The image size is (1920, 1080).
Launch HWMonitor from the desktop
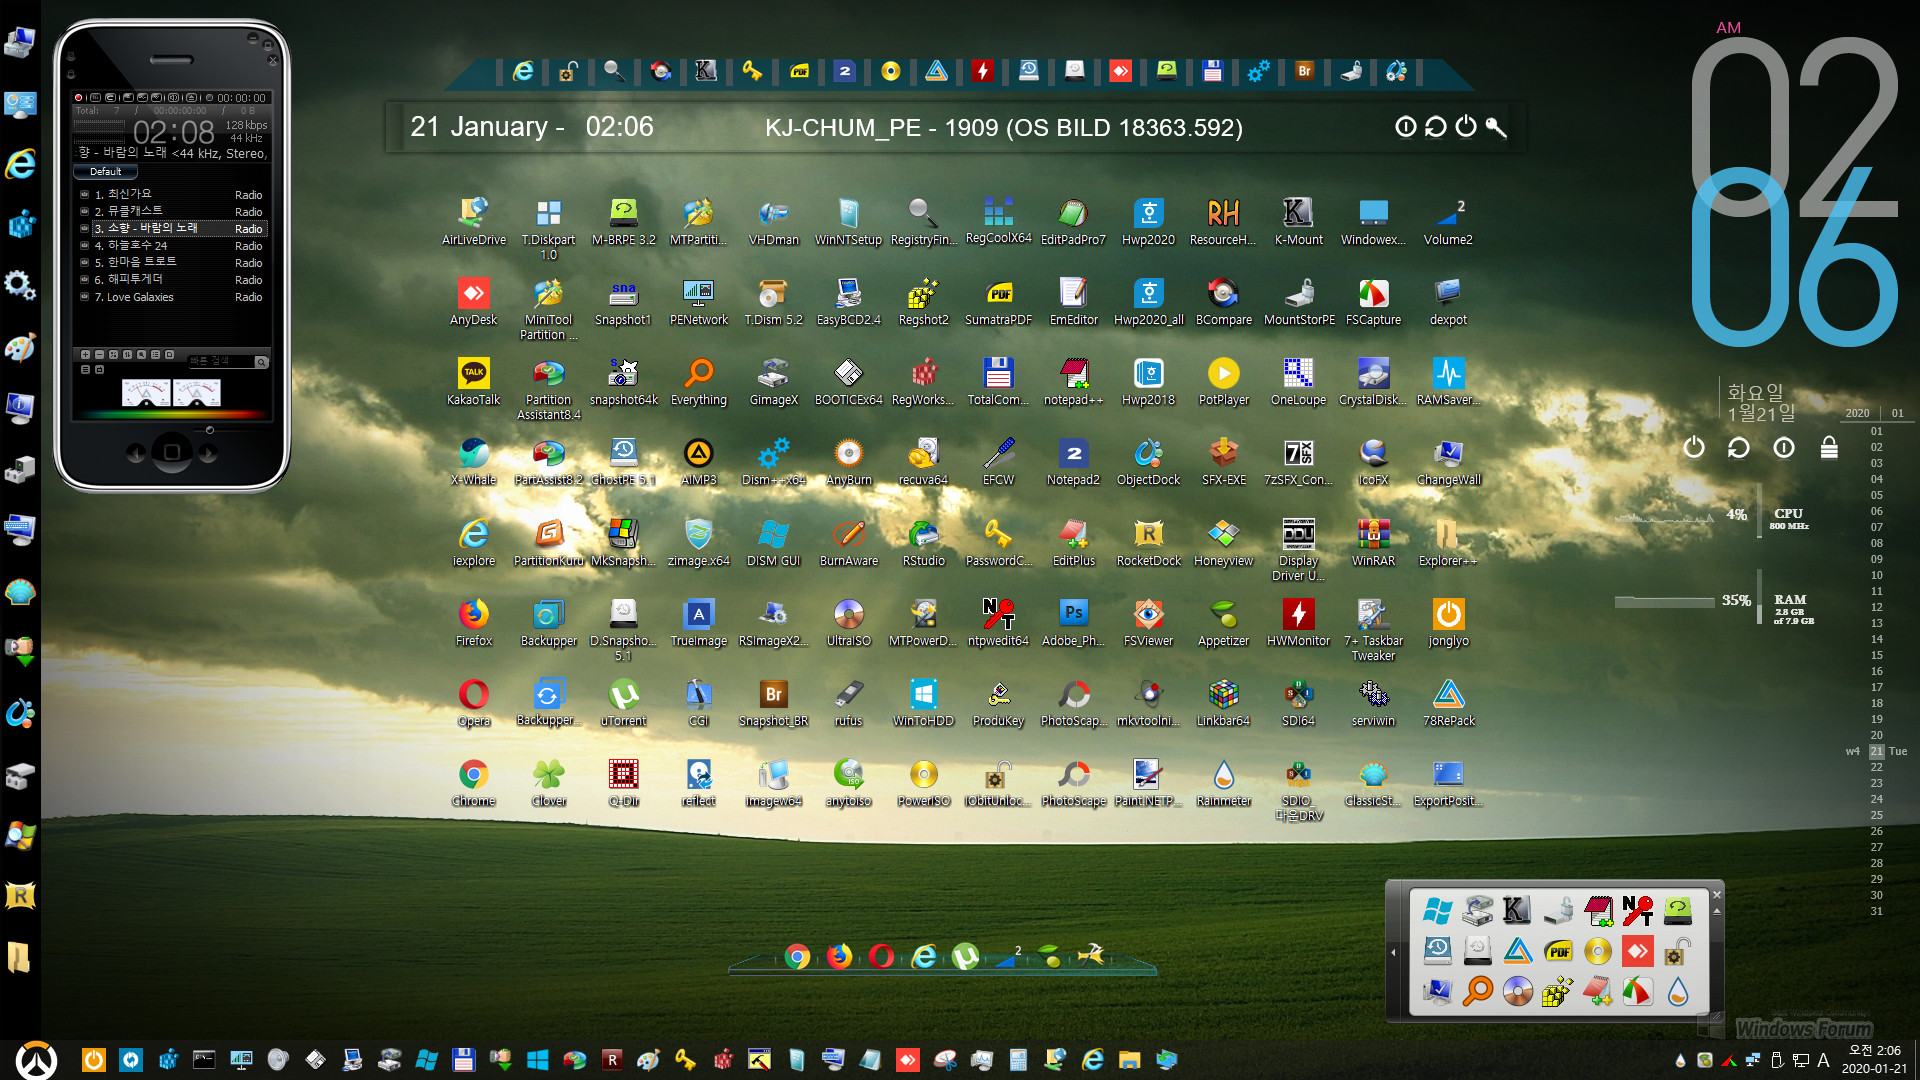pyautogui.click(x=1298, y=622)
